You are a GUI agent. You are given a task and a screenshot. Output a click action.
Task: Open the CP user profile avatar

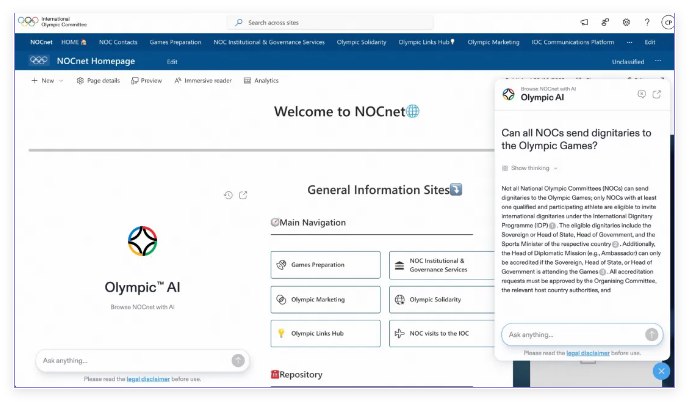pos(667,21)
